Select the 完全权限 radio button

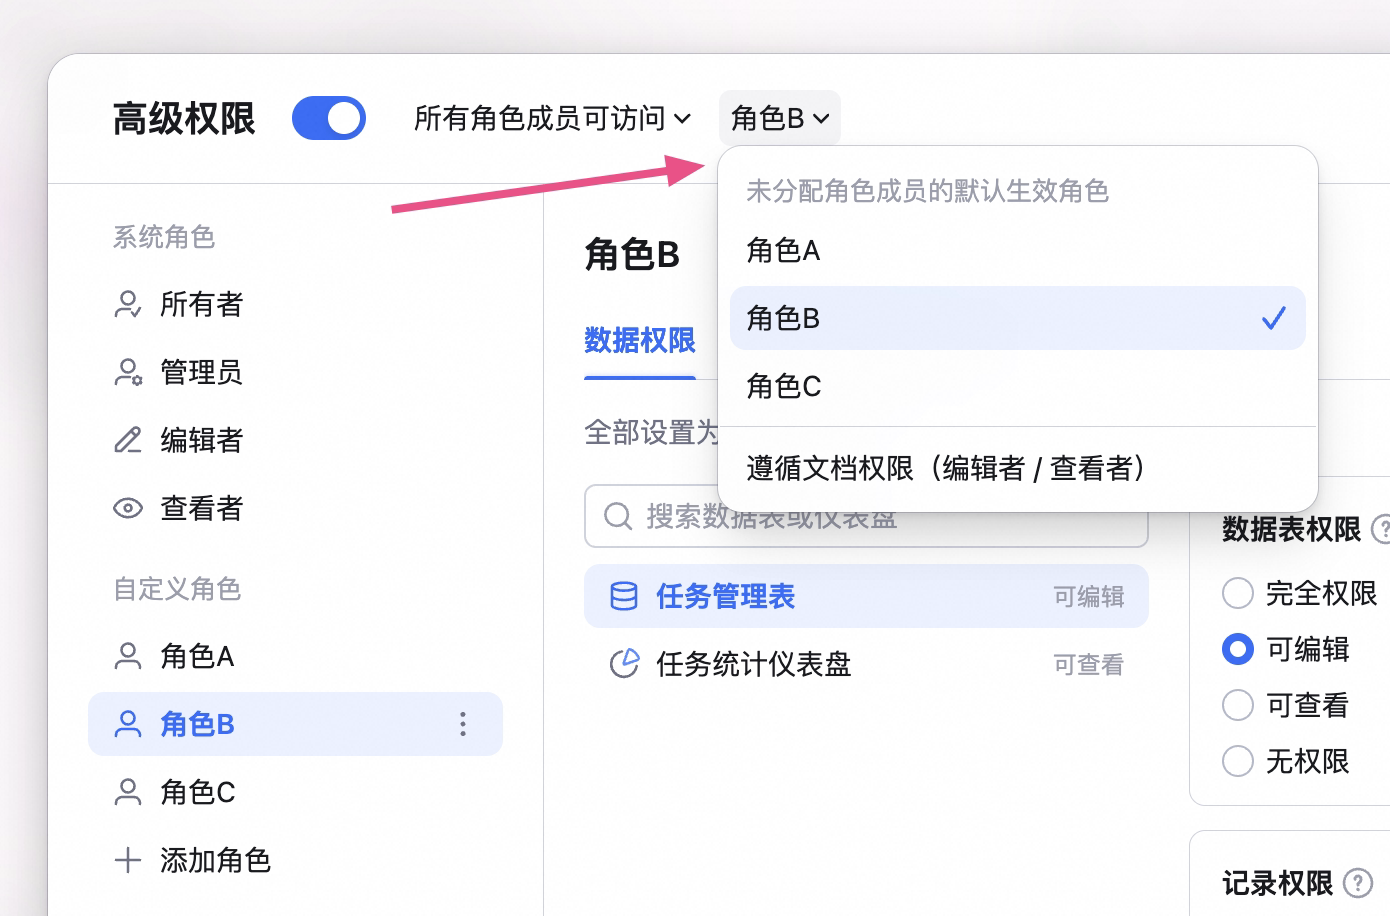[x=1237, y=593]
